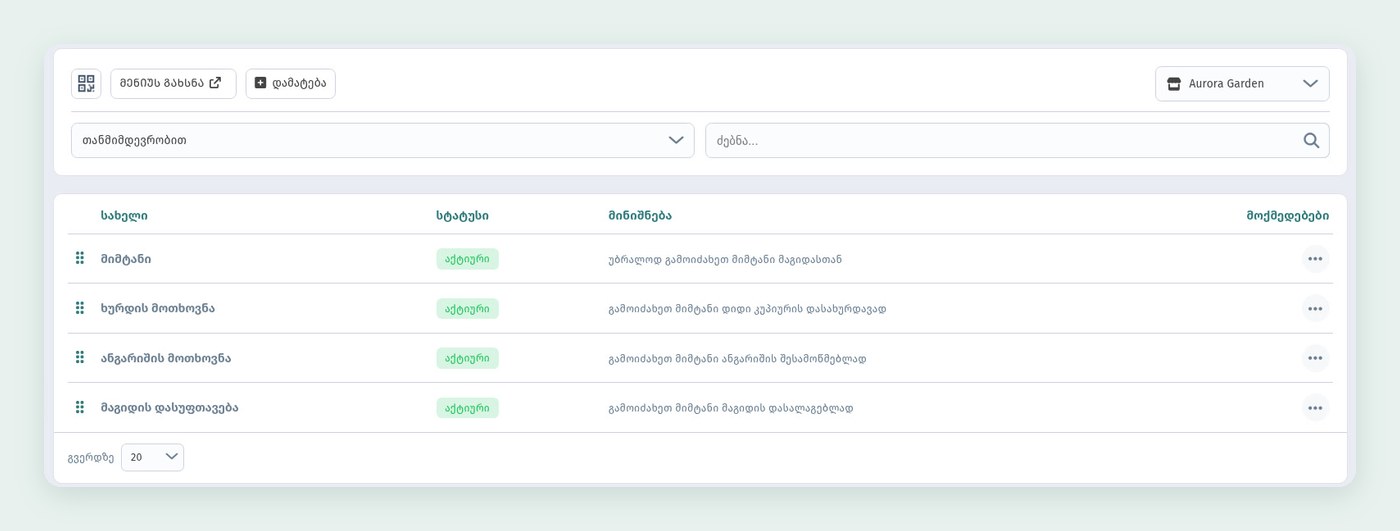Open the actions menu for the მიმტანი row
The image size is (1400, 531).
(x=1315, y=259)
